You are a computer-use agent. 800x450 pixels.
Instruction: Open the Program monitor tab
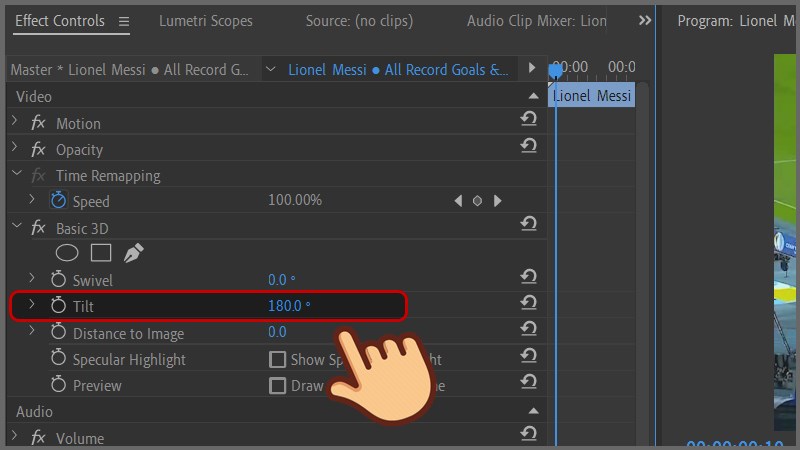click(x=736, y=21)
